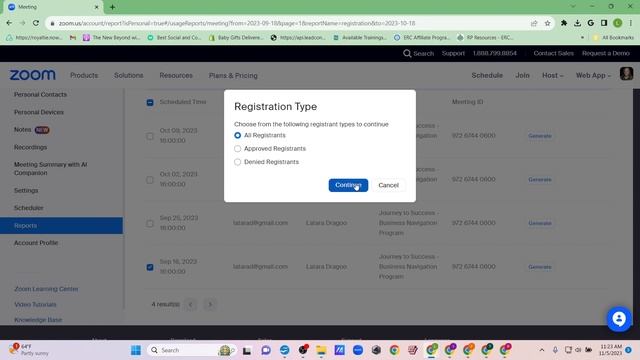Click Generate for the Sep 25 meeting

tap(540, 223)
